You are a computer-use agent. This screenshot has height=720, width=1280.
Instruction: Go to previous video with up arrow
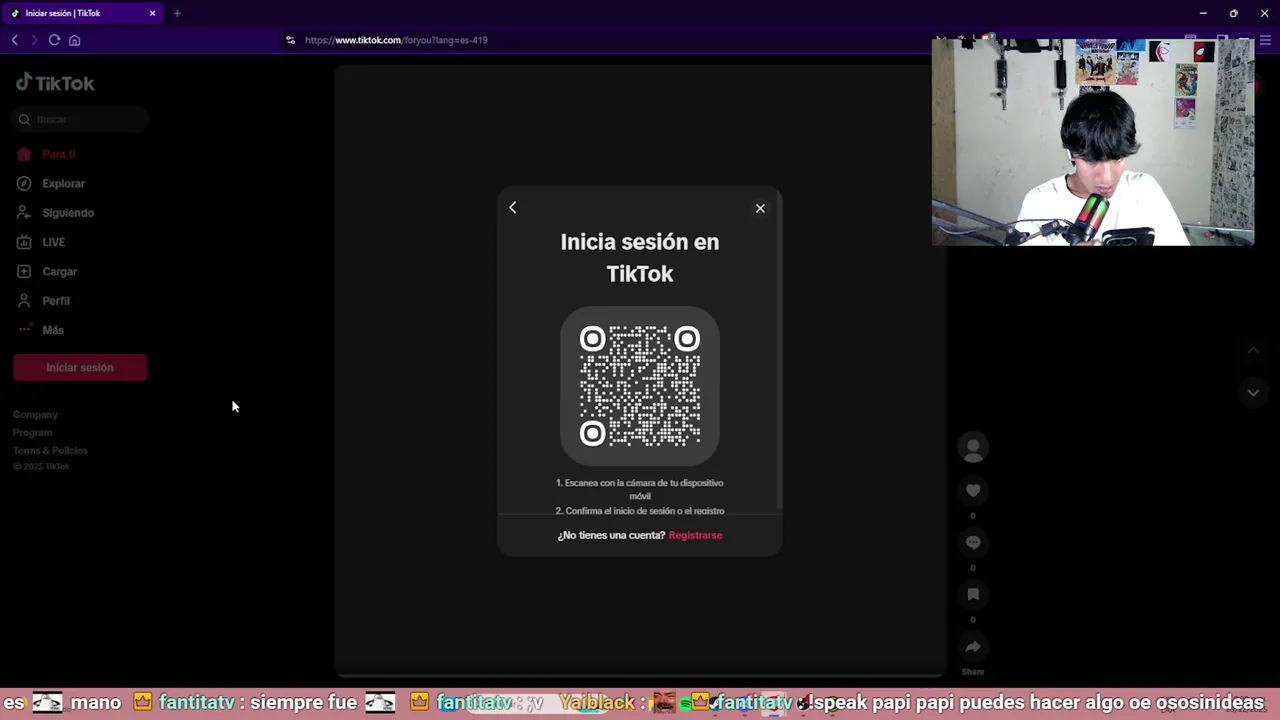point(1253,350)
